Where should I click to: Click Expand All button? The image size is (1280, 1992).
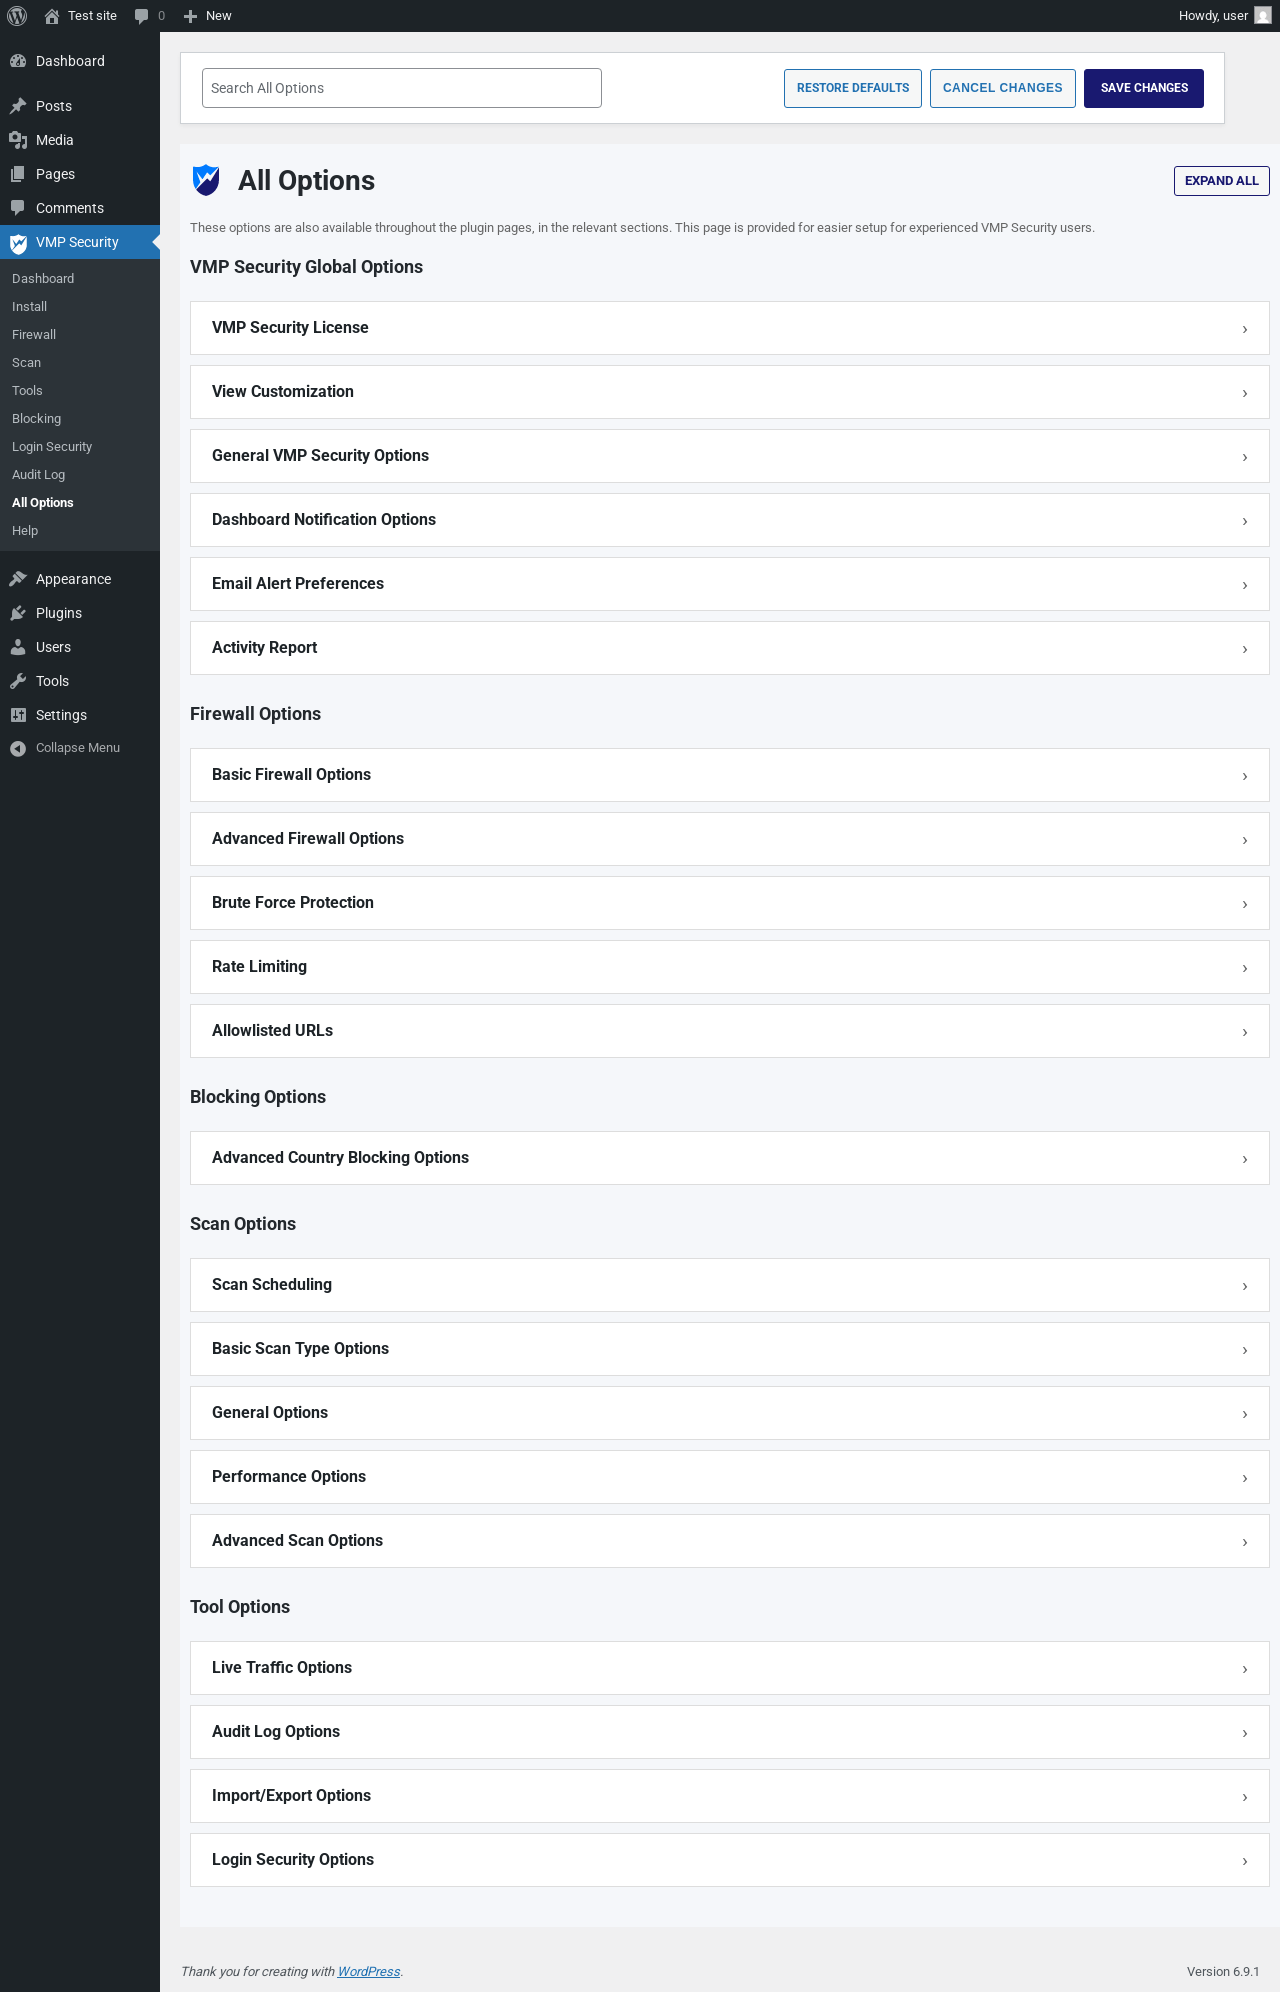[x=1222, y=181]
